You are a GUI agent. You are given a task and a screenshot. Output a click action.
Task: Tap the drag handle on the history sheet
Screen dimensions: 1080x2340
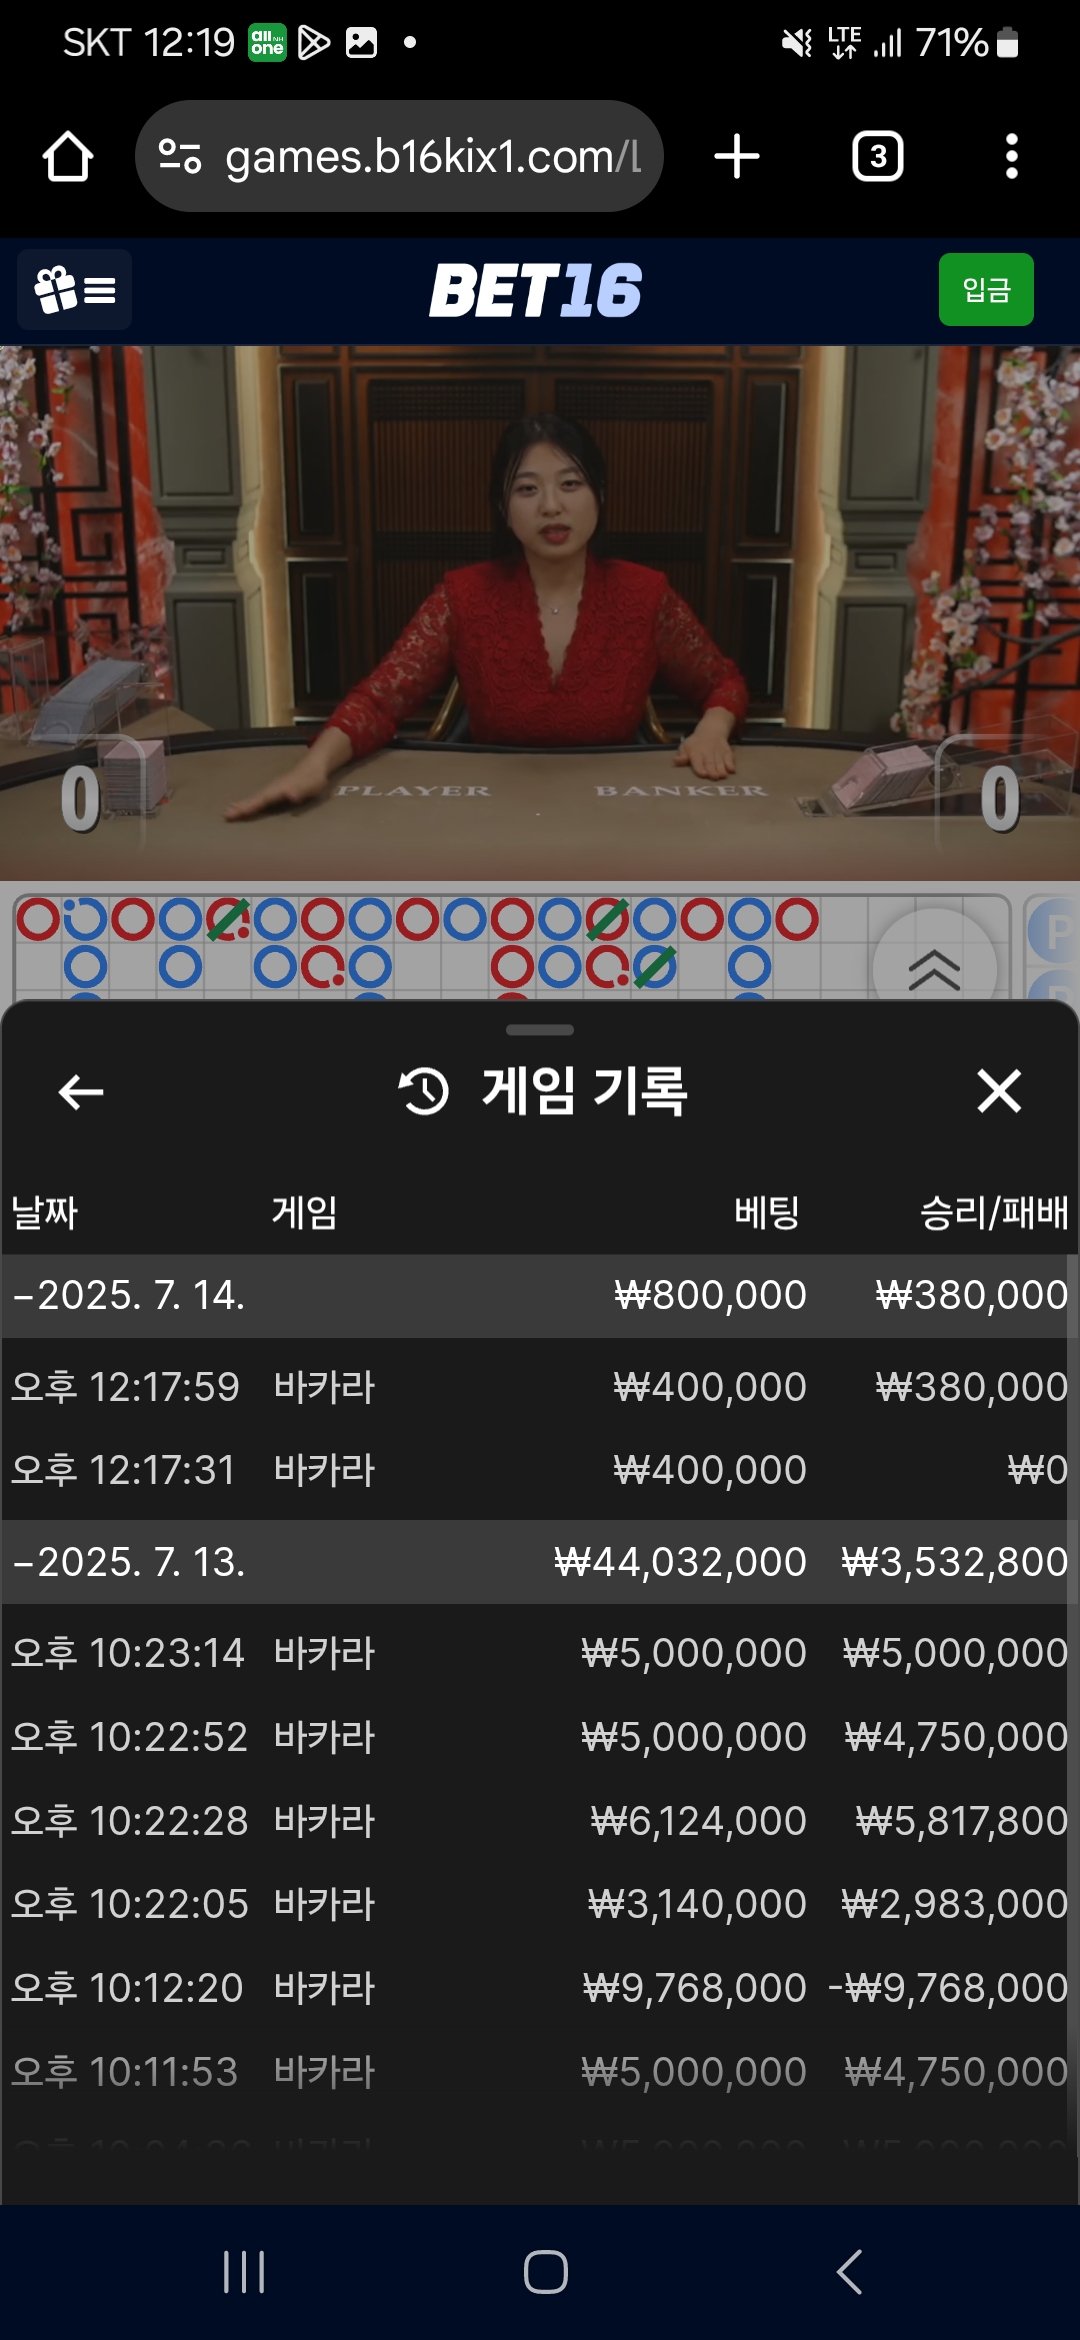(x=540, y=1030)
